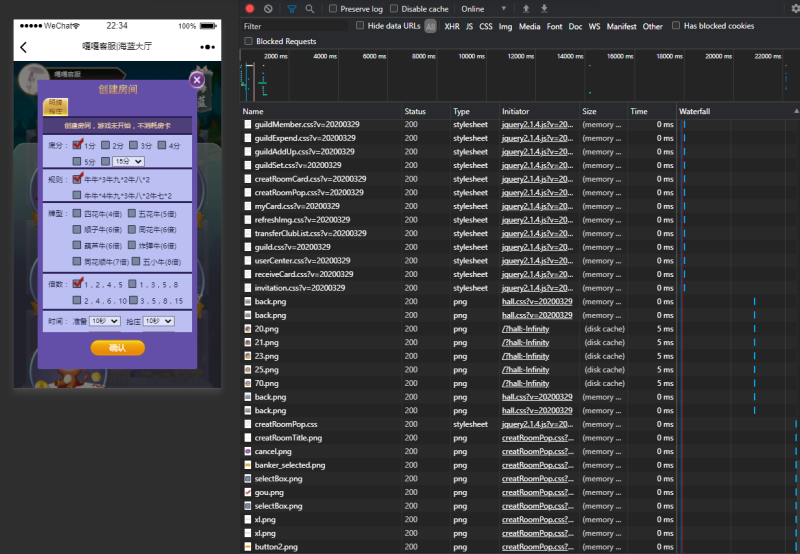Open WeChat page menu three dots
800x554 pixels.
[x=207, y=47]
